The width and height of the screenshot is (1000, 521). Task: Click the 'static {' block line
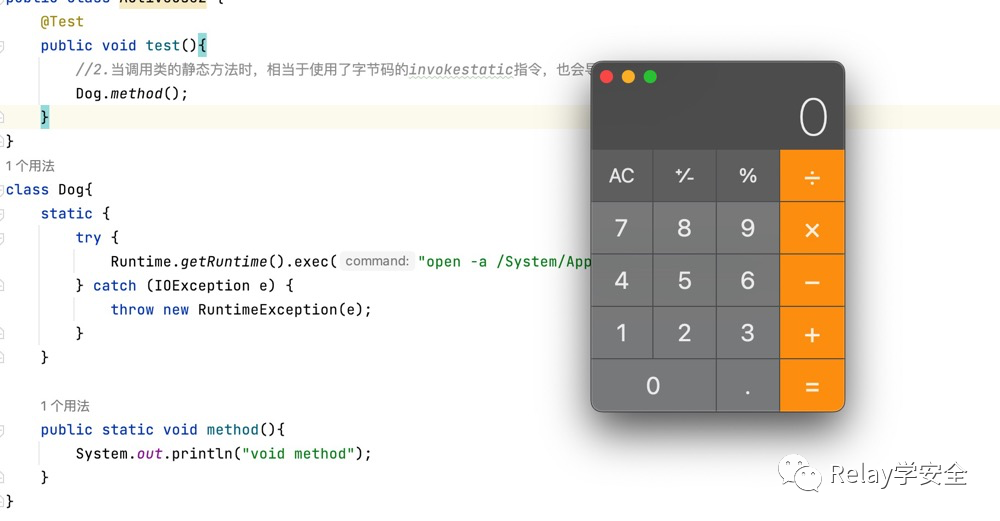click(x=75, y=214)
